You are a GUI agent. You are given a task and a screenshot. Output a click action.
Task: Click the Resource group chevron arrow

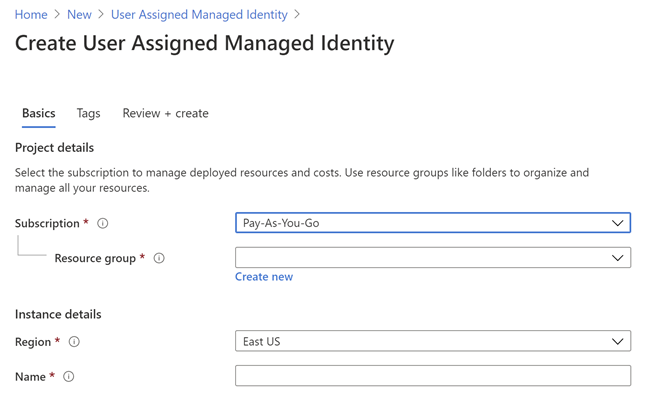618,258
